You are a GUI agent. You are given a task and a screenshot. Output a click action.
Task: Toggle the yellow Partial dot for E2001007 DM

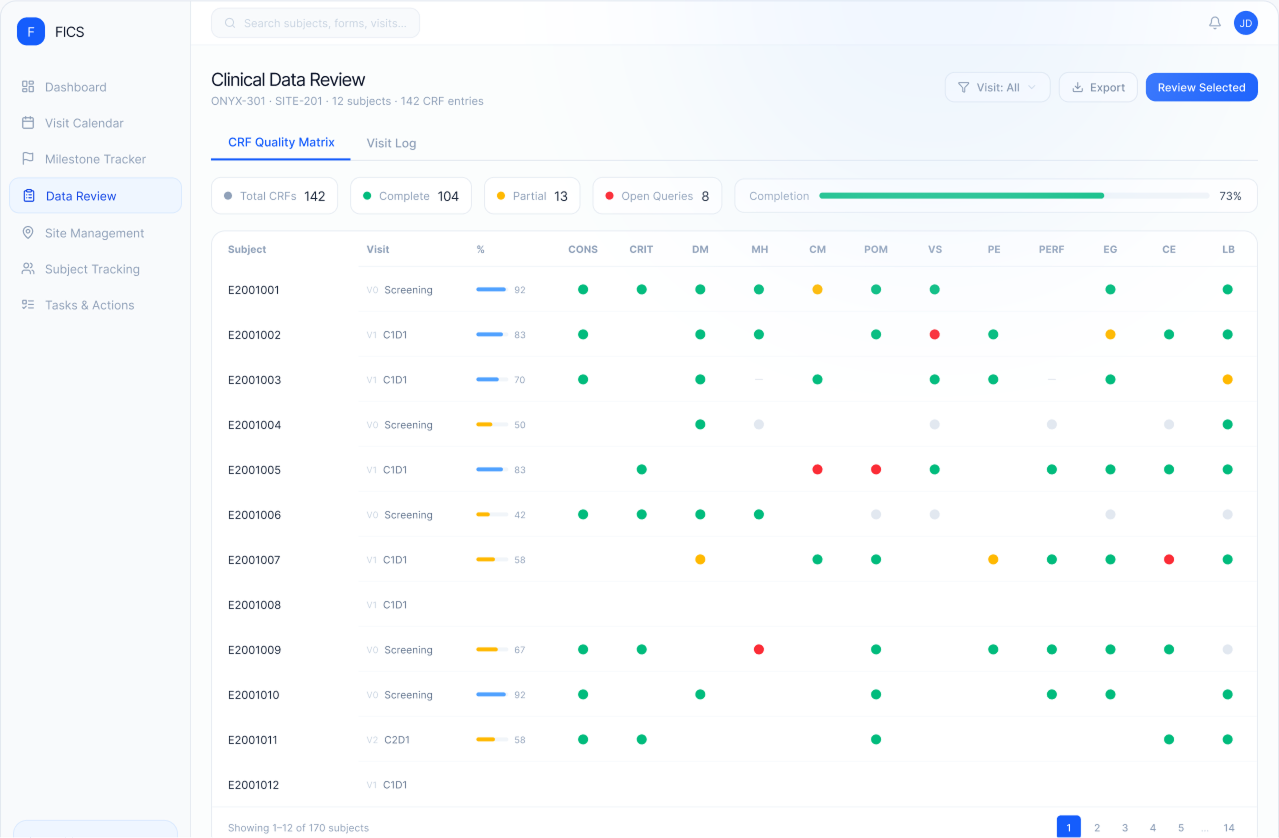click(700, 559)
